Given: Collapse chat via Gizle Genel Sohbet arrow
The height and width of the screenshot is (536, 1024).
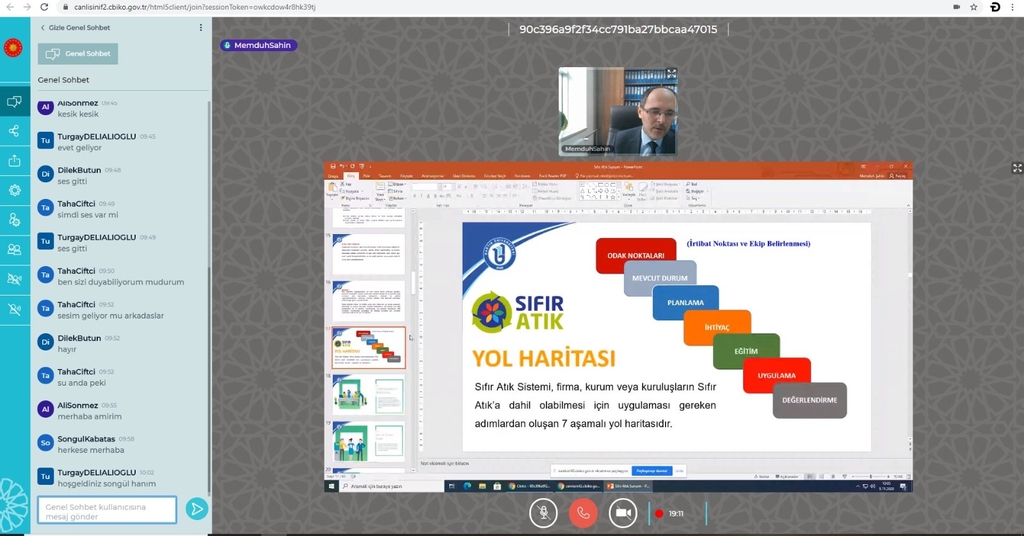Looking at the screenshot, I should 43,28.
